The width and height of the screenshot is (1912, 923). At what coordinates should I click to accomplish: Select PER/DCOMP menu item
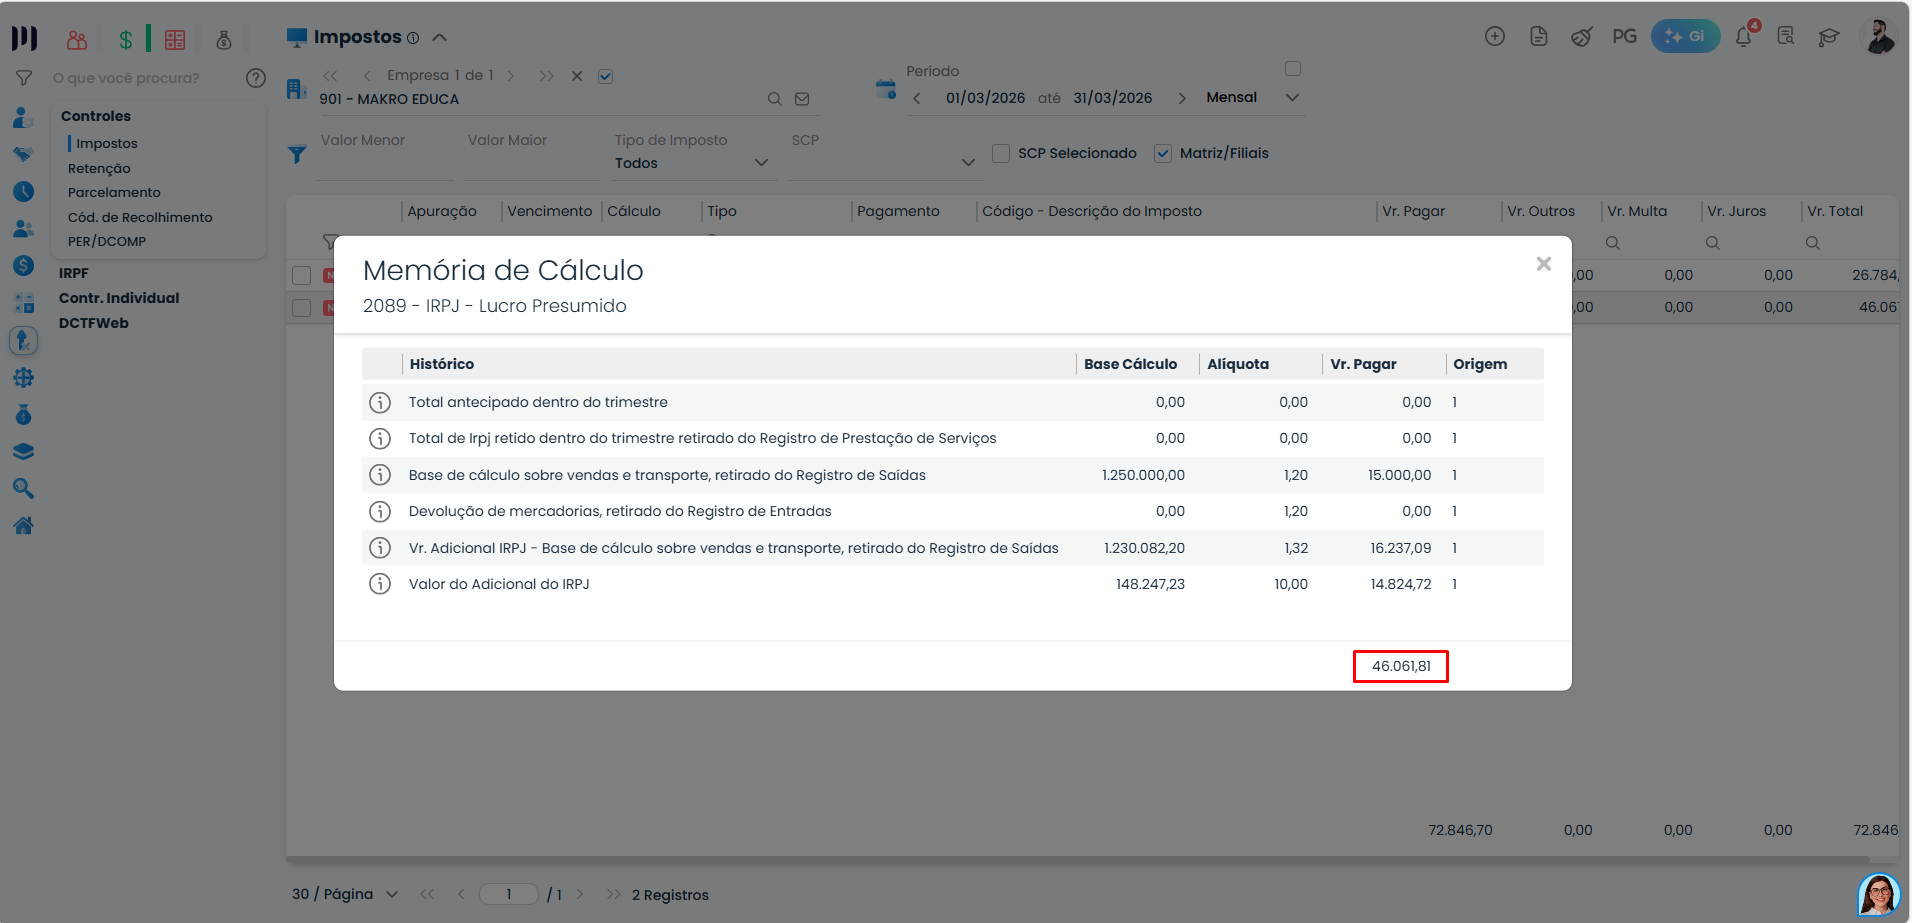(107, 241)
